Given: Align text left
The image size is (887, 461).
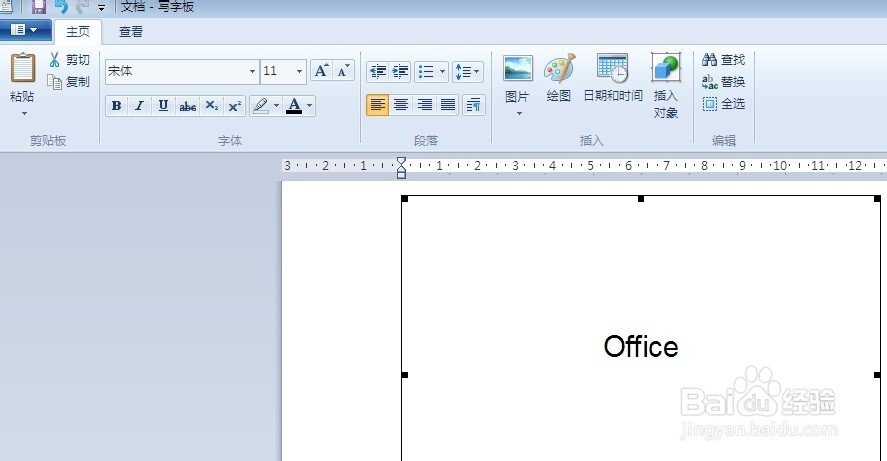Looking at the screenshot, I should 377,105.
